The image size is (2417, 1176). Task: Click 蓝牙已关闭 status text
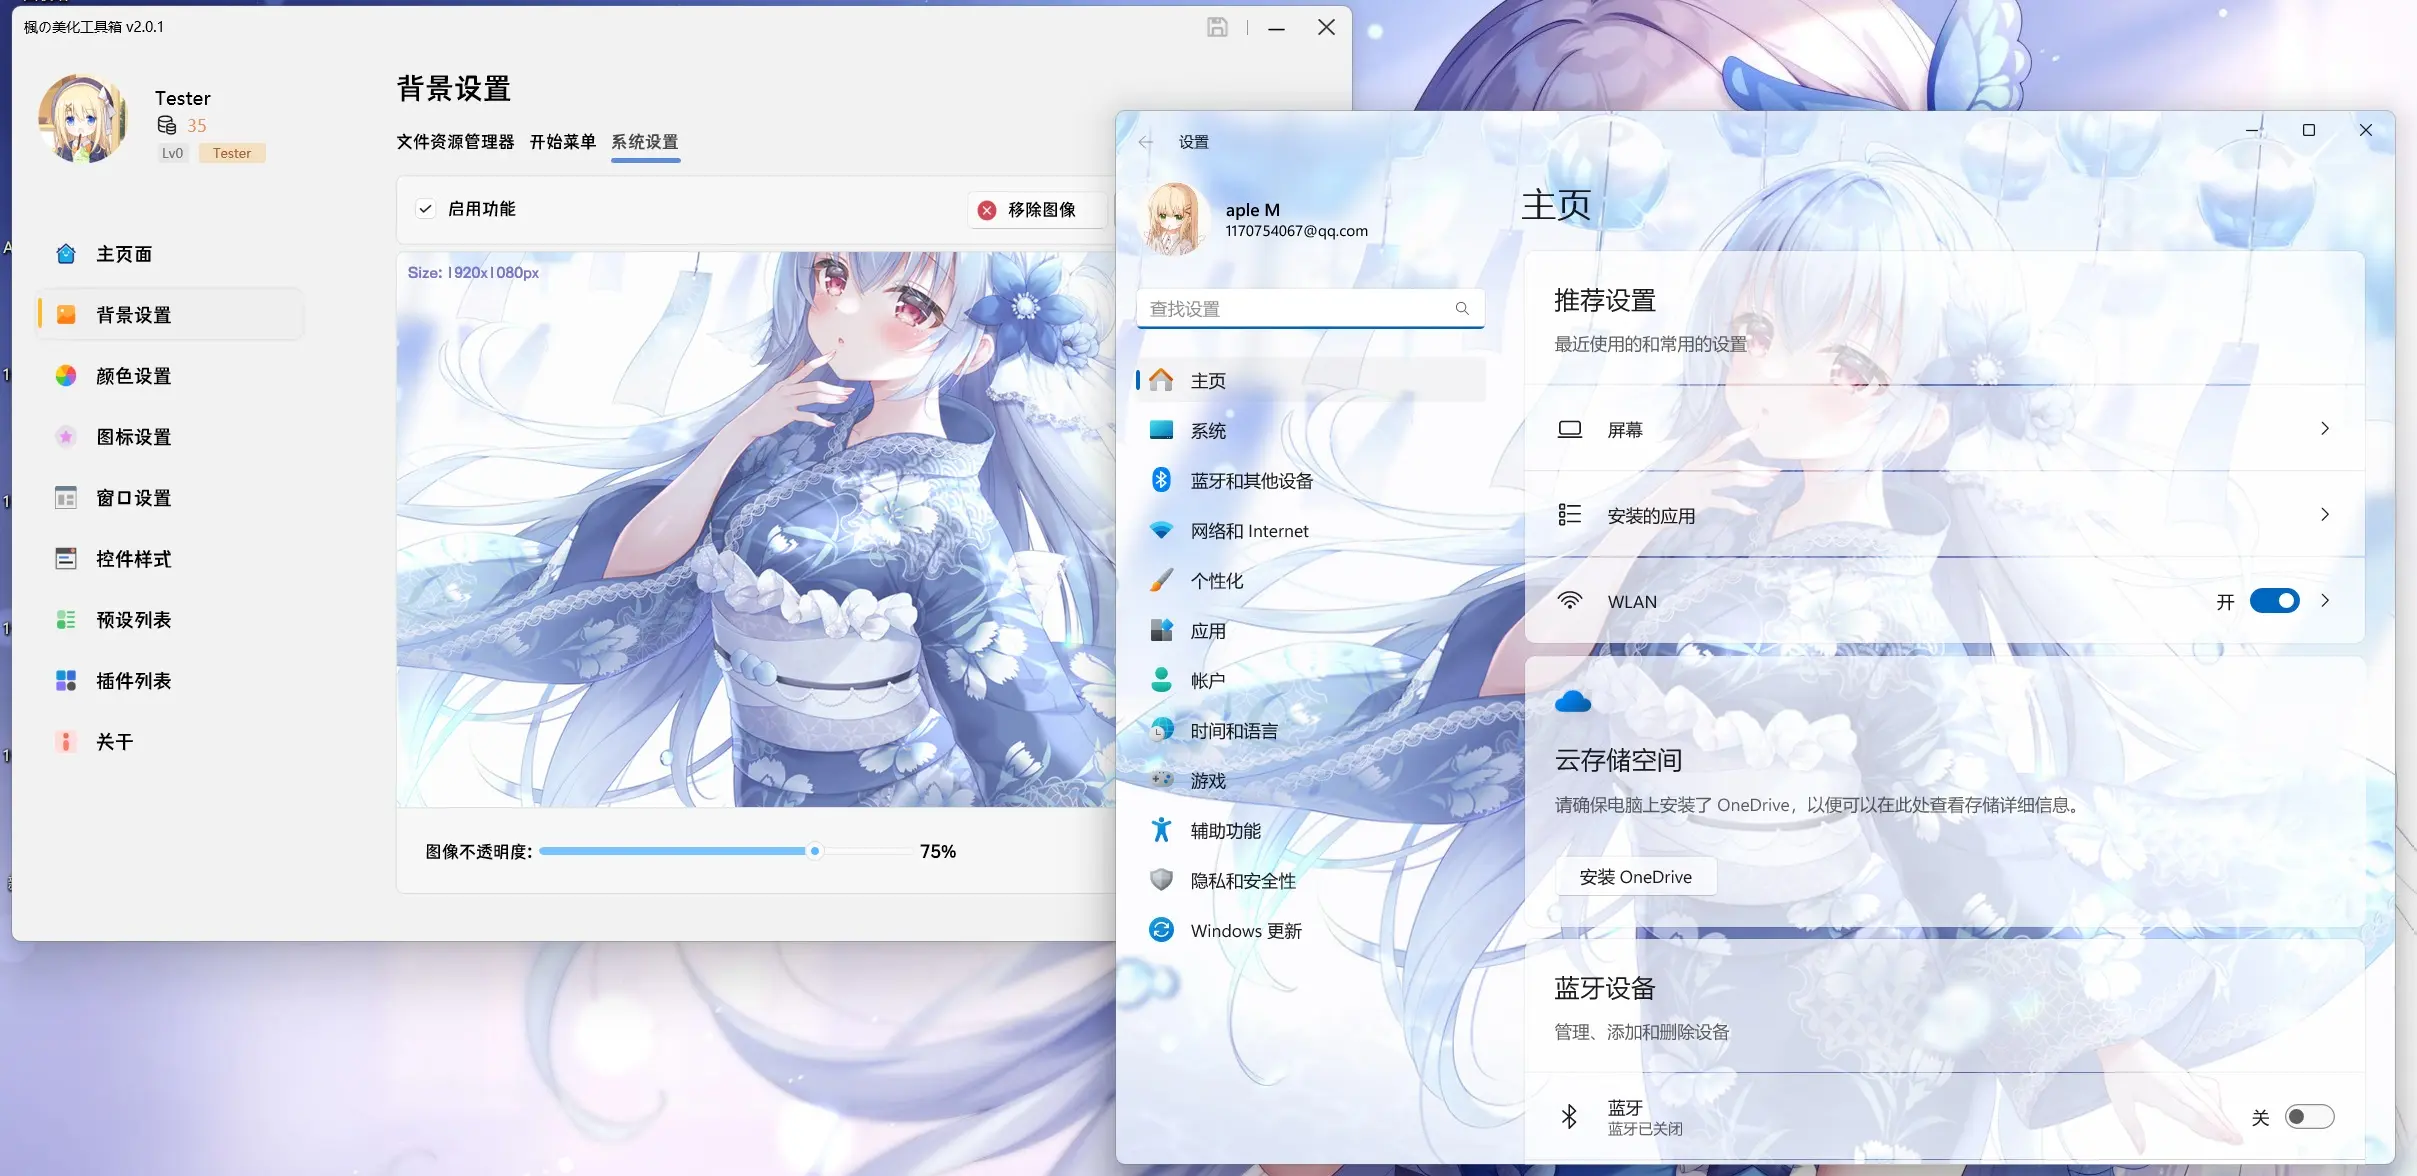point(1645,1129)
